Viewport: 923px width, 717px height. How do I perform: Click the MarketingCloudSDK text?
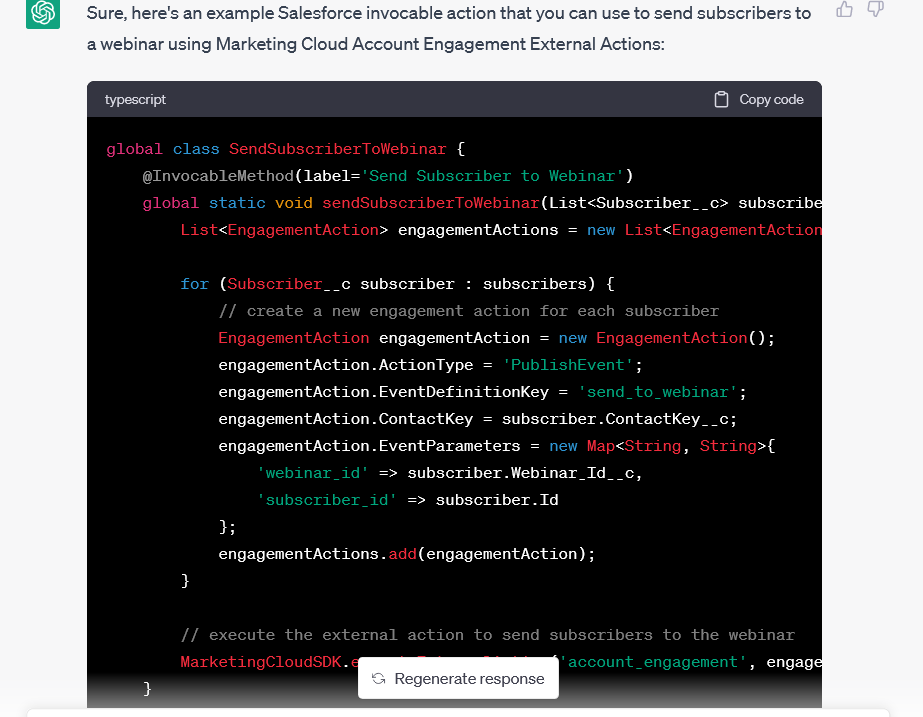tap(261, 662)
